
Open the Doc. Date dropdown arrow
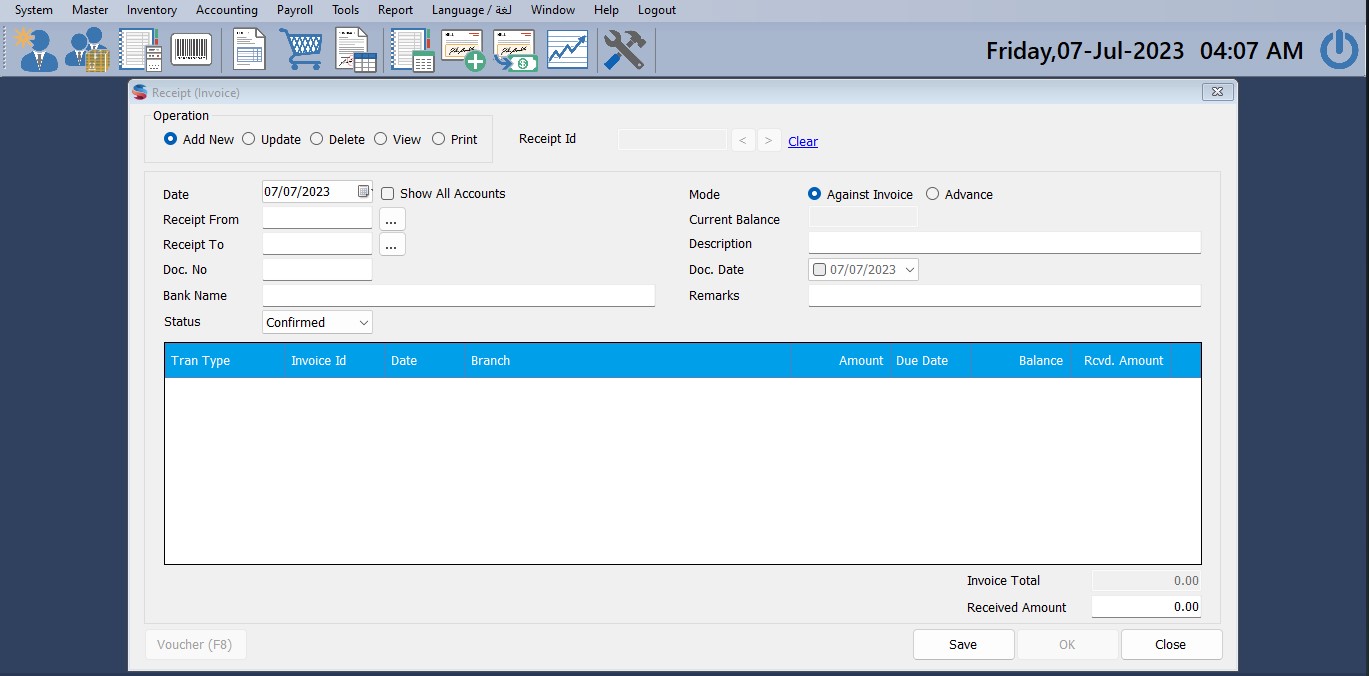click(x=908, y=270)
